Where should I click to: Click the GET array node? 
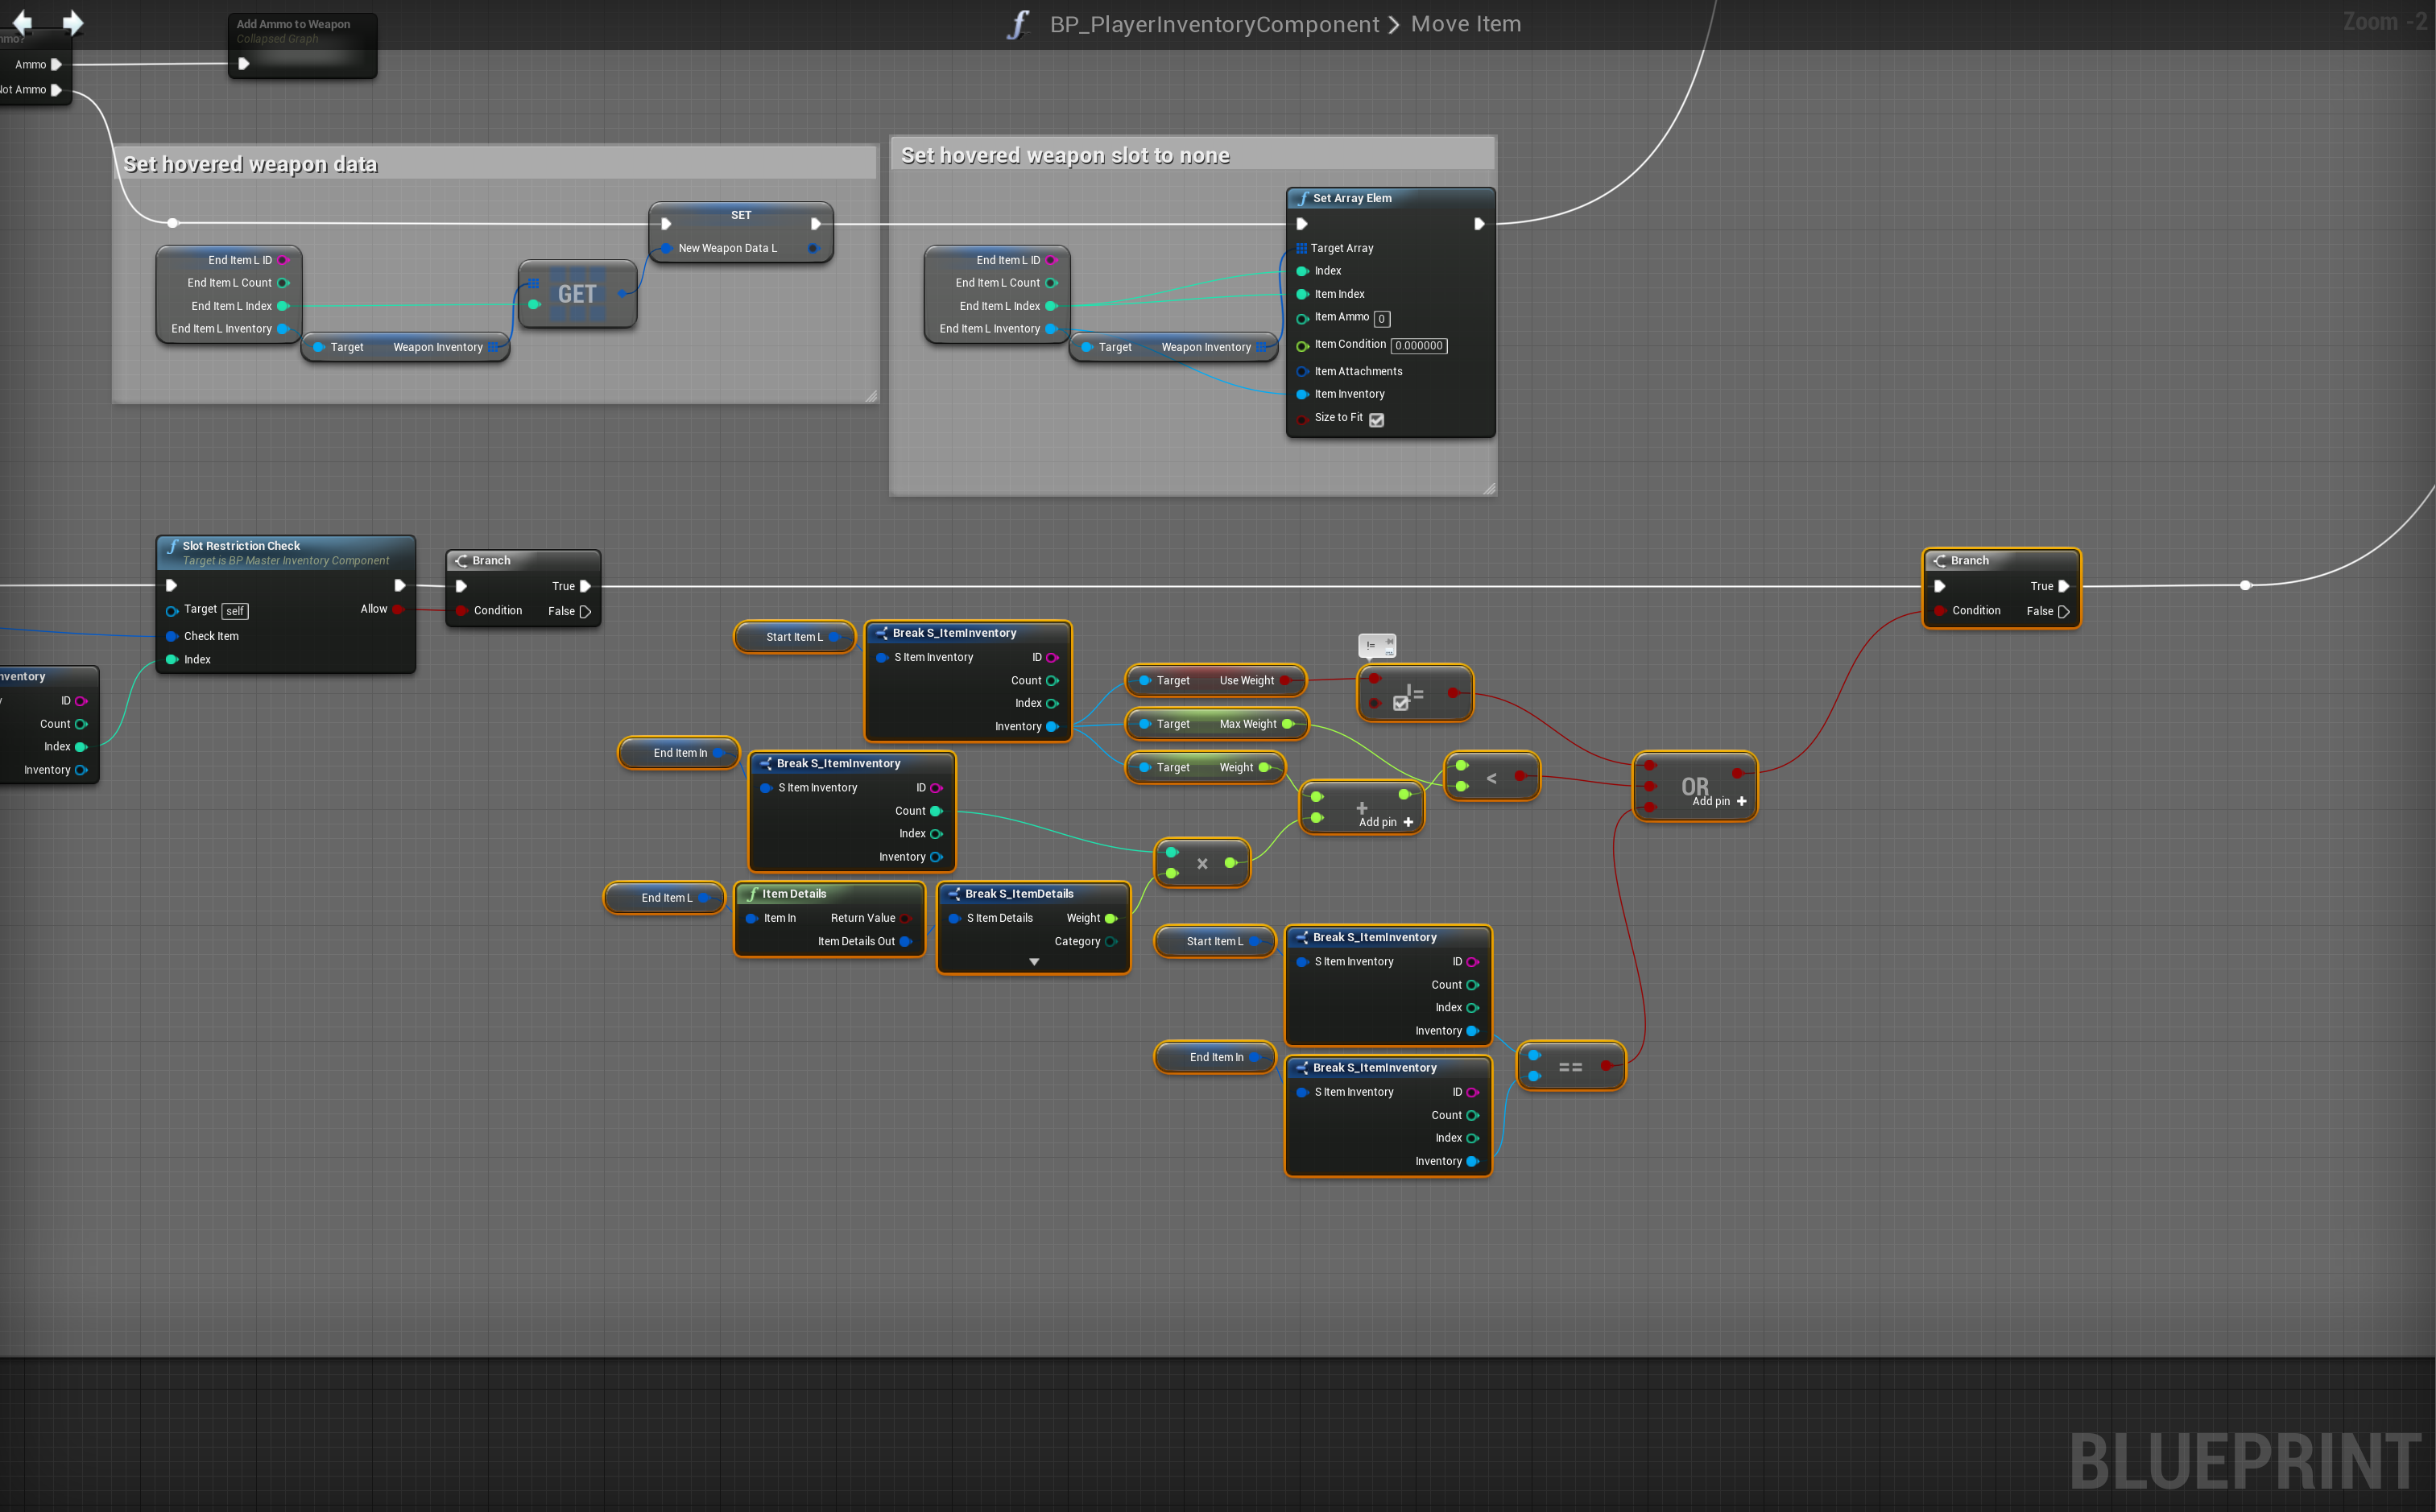click(577, 294)
